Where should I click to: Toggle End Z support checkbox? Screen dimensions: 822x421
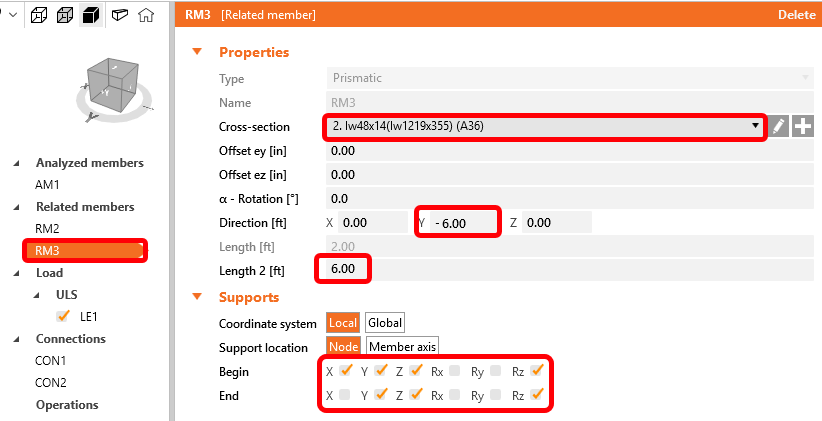(x=416, y=394)
